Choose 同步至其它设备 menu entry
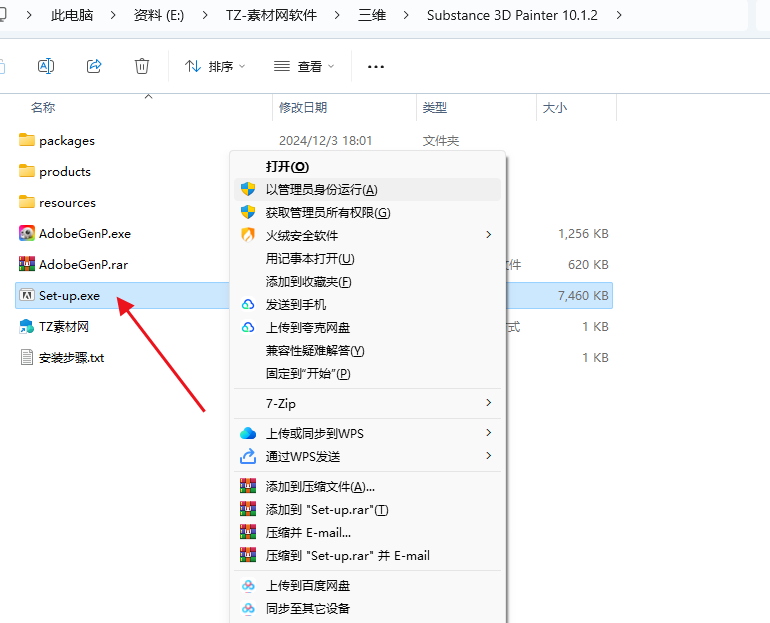 click(x=367, y=608)
